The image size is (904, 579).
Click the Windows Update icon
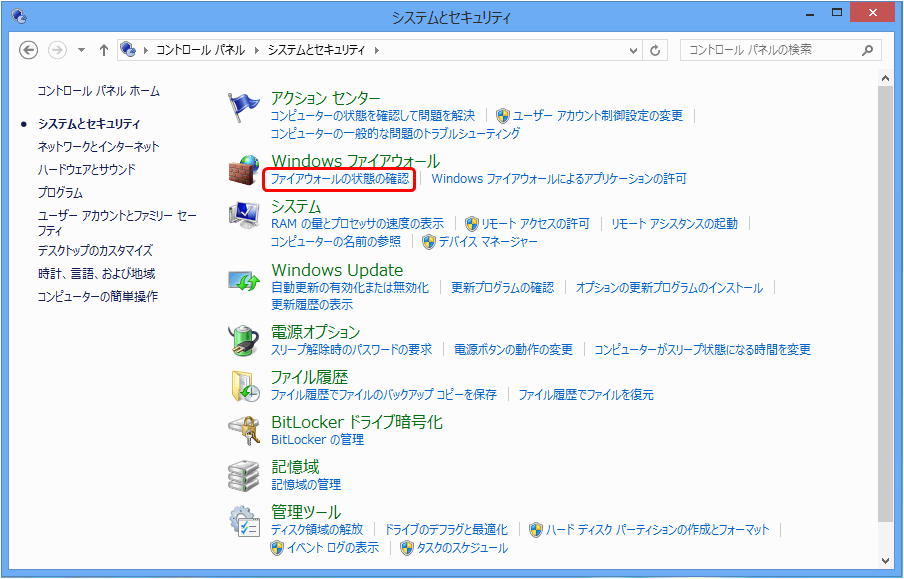(x=244, y=280)
